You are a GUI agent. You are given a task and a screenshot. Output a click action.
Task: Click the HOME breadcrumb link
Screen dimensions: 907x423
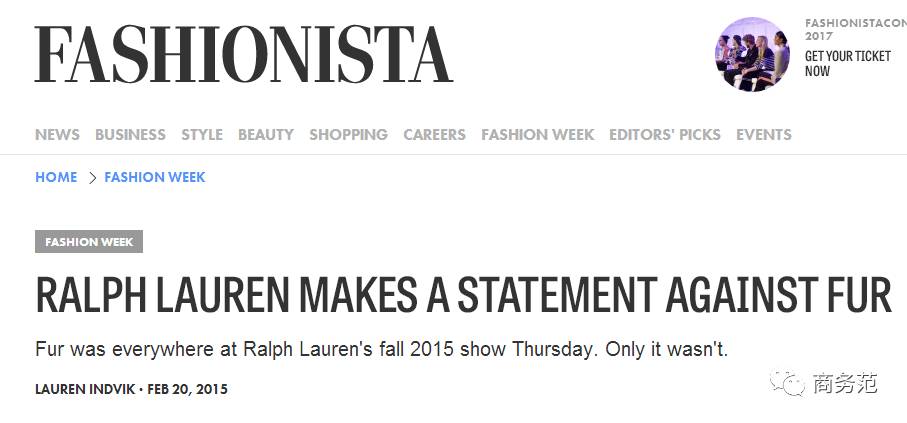click(56, 177)
